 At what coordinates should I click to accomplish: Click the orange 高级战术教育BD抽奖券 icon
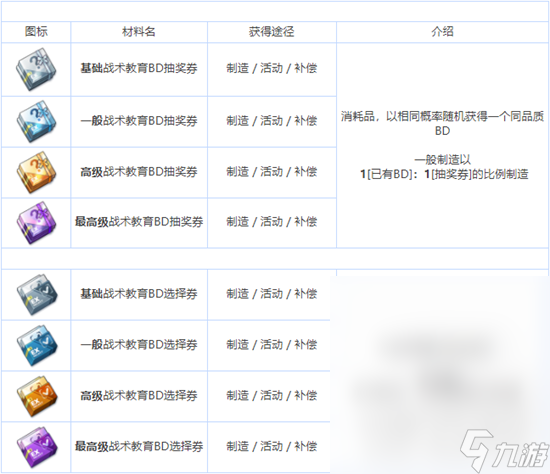(x=36, y=172)
